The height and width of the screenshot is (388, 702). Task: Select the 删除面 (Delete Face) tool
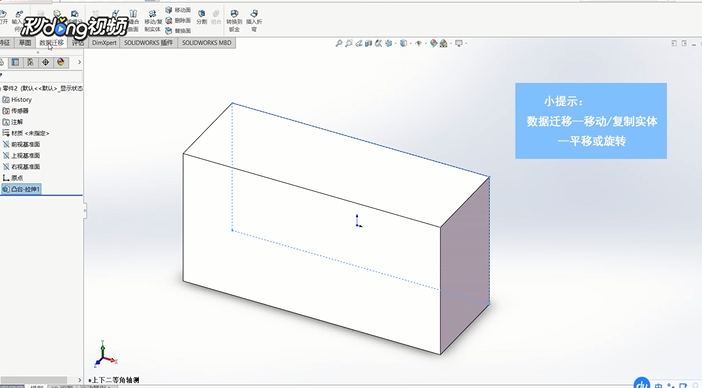(x=178, y=21)
